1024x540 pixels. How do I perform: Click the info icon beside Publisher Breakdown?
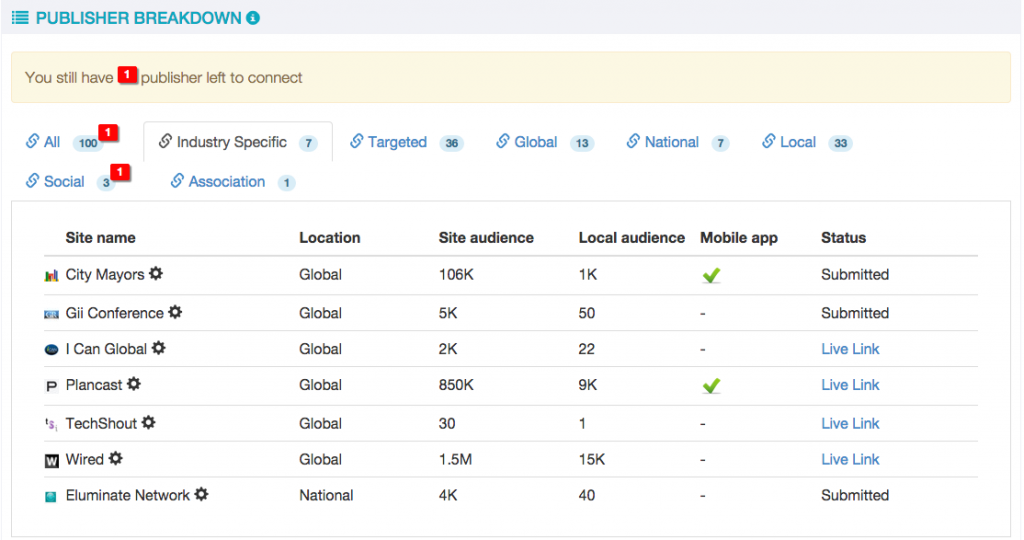[253, 18]
